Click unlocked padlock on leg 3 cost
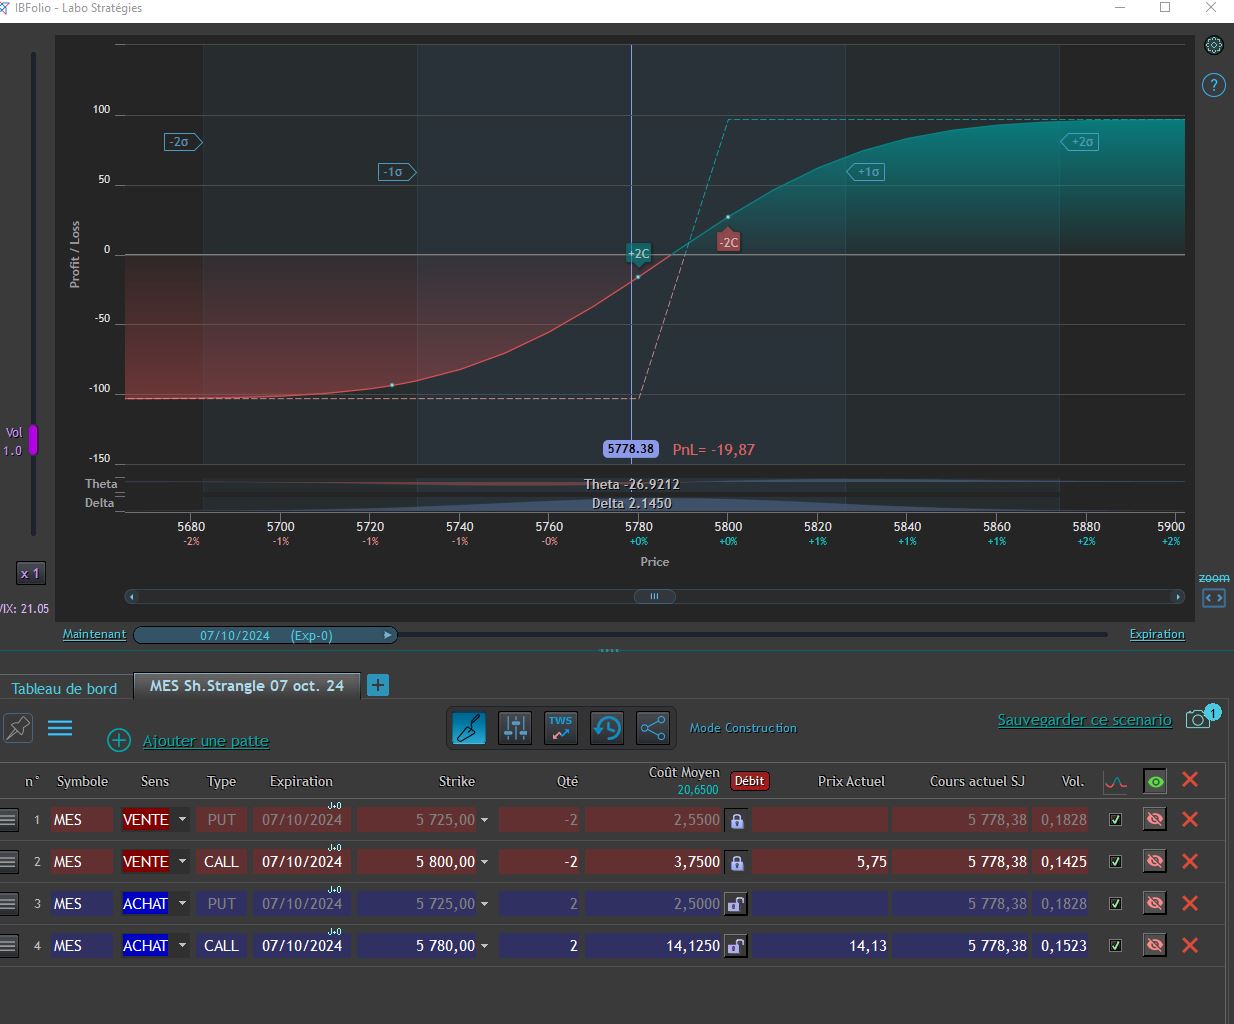 click(736, 904)
